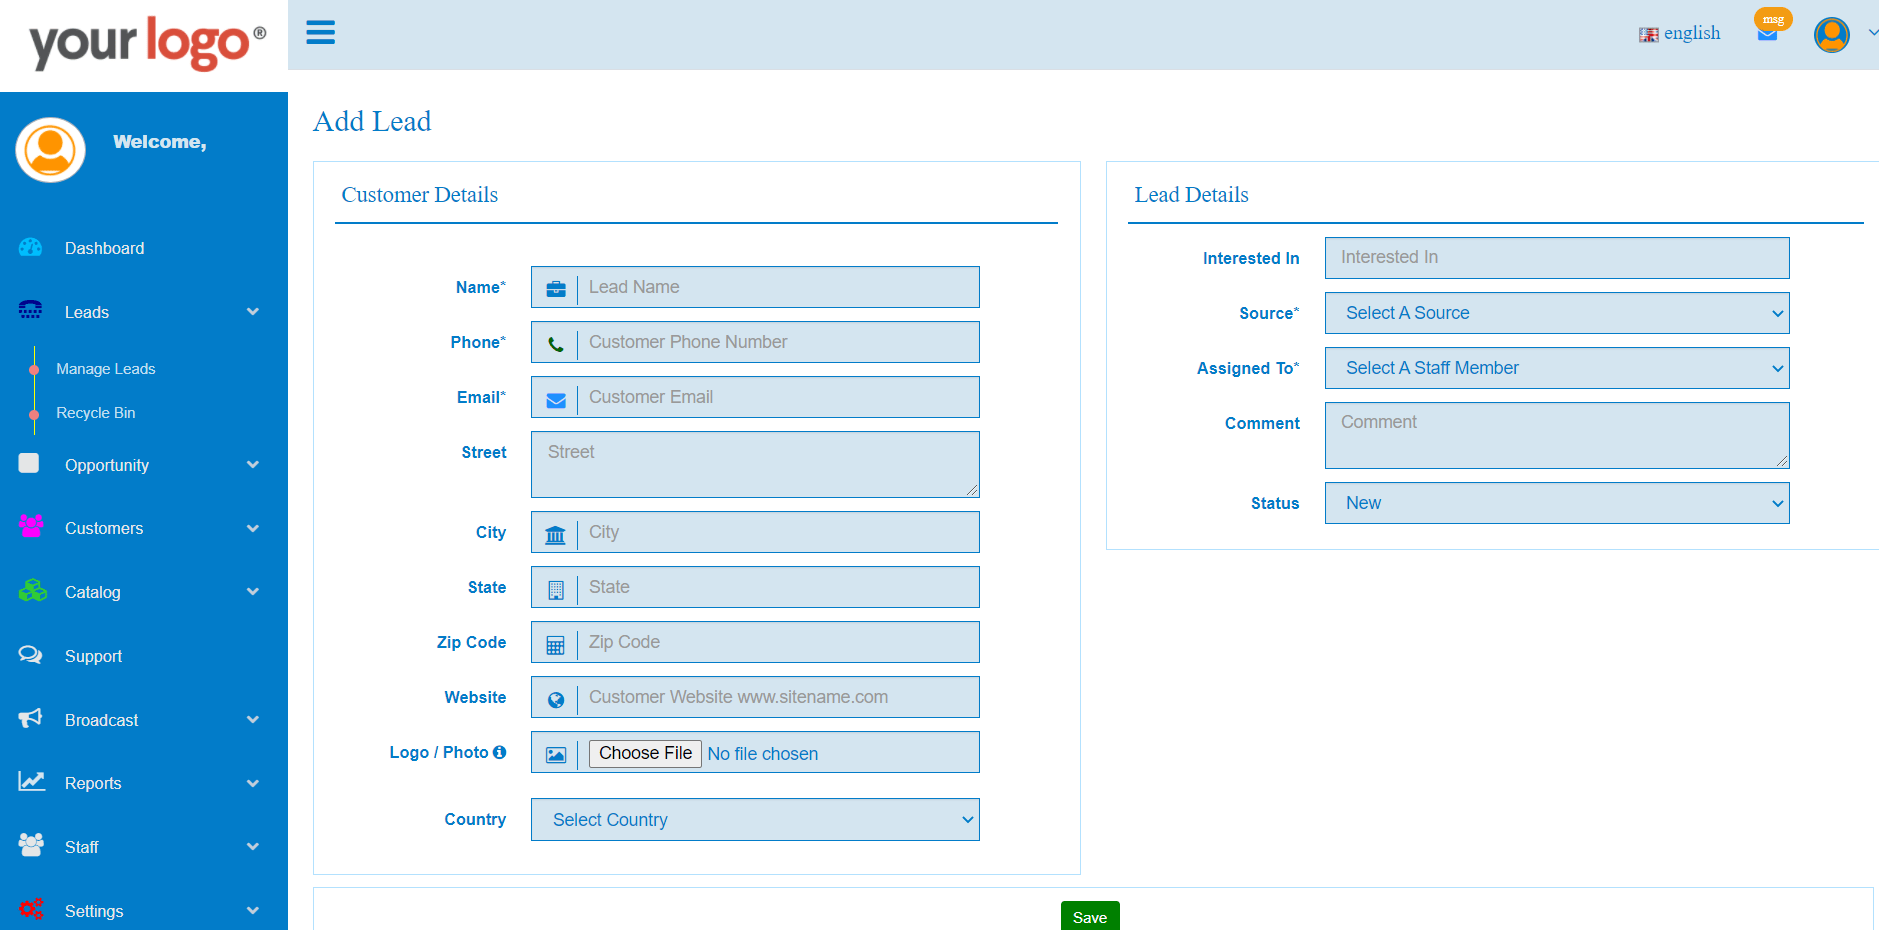Open the Select A Source dropdown

click(x=1556, y=312)
